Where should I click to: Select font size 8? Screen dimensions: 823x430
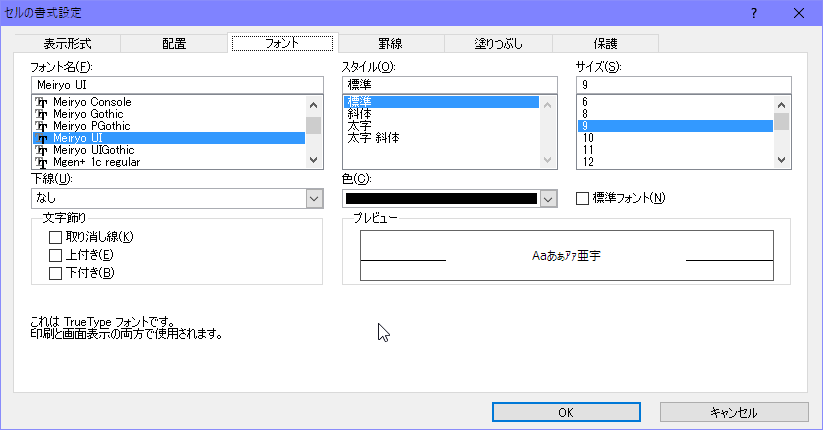675,114
